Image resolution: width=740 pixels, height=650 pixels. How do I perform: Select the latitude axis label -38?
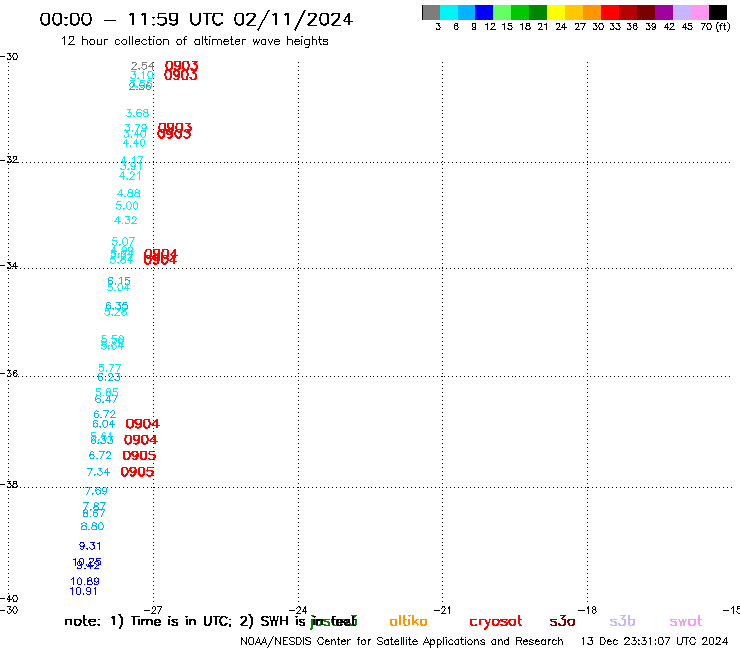9,484
